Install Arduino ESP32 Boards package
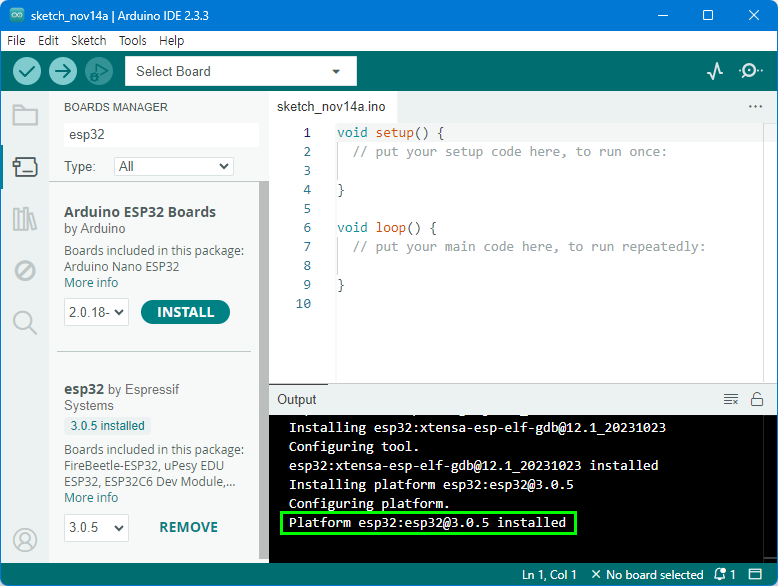Image resolution: width=778 pixels, height=586 pixels. (185, 312)
